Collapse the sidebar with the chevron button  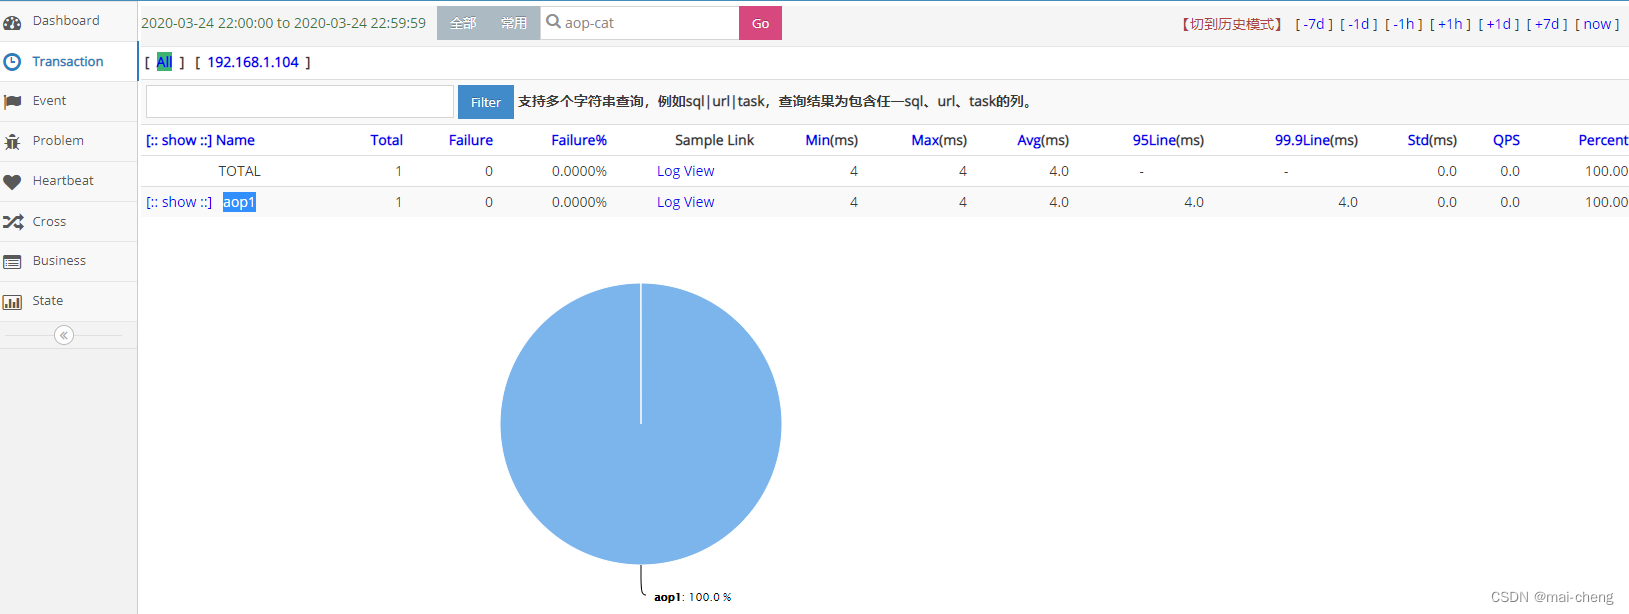[x=64, y=335]
